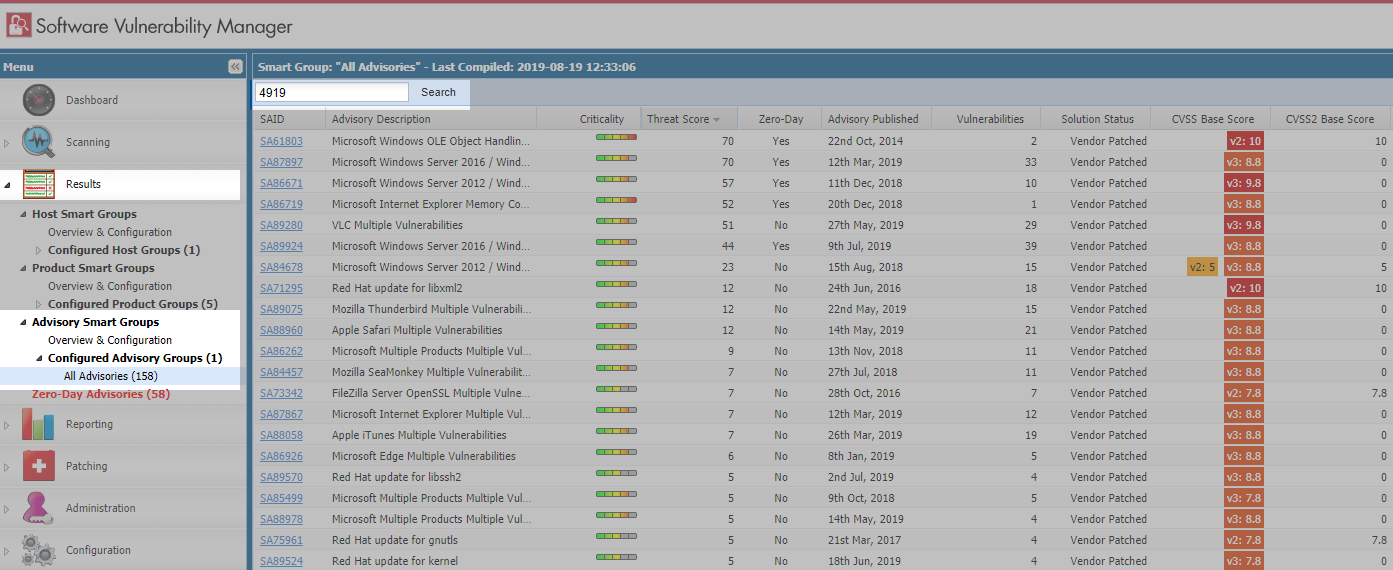The height and width of the screenshot is (570, 1393).
Task: Sort by Advisory Published column
Action: click(x=875, y=119)
